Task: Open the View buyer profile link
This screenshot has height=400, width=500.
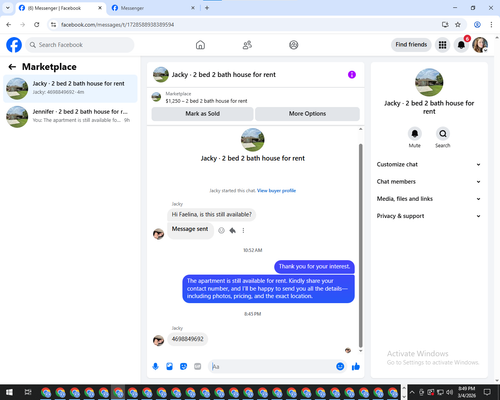Action: [x=276, y=191]
